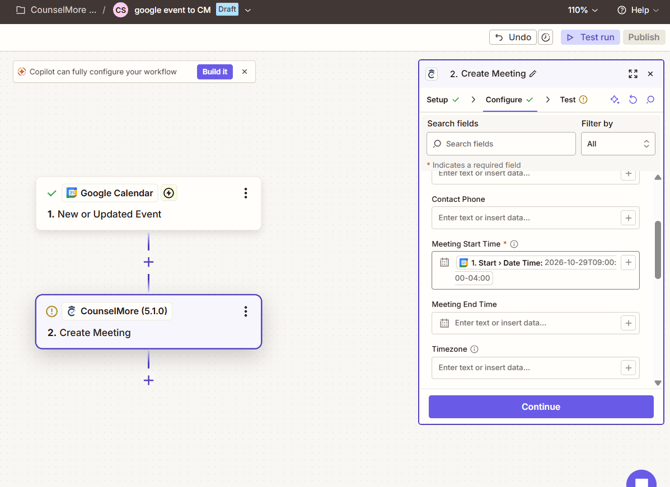Image resolution: width=670 pixels, height=487 pixels.
Task: Click the AI sparkle icon in panel
Action: pos(614,100)
